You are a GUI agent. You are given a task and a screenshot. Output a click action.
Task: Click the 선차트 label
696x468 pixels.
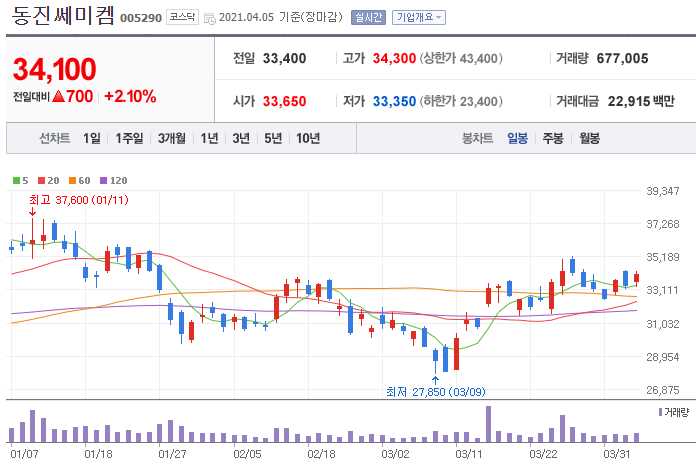pyautogui.click(x=55, y=138)
